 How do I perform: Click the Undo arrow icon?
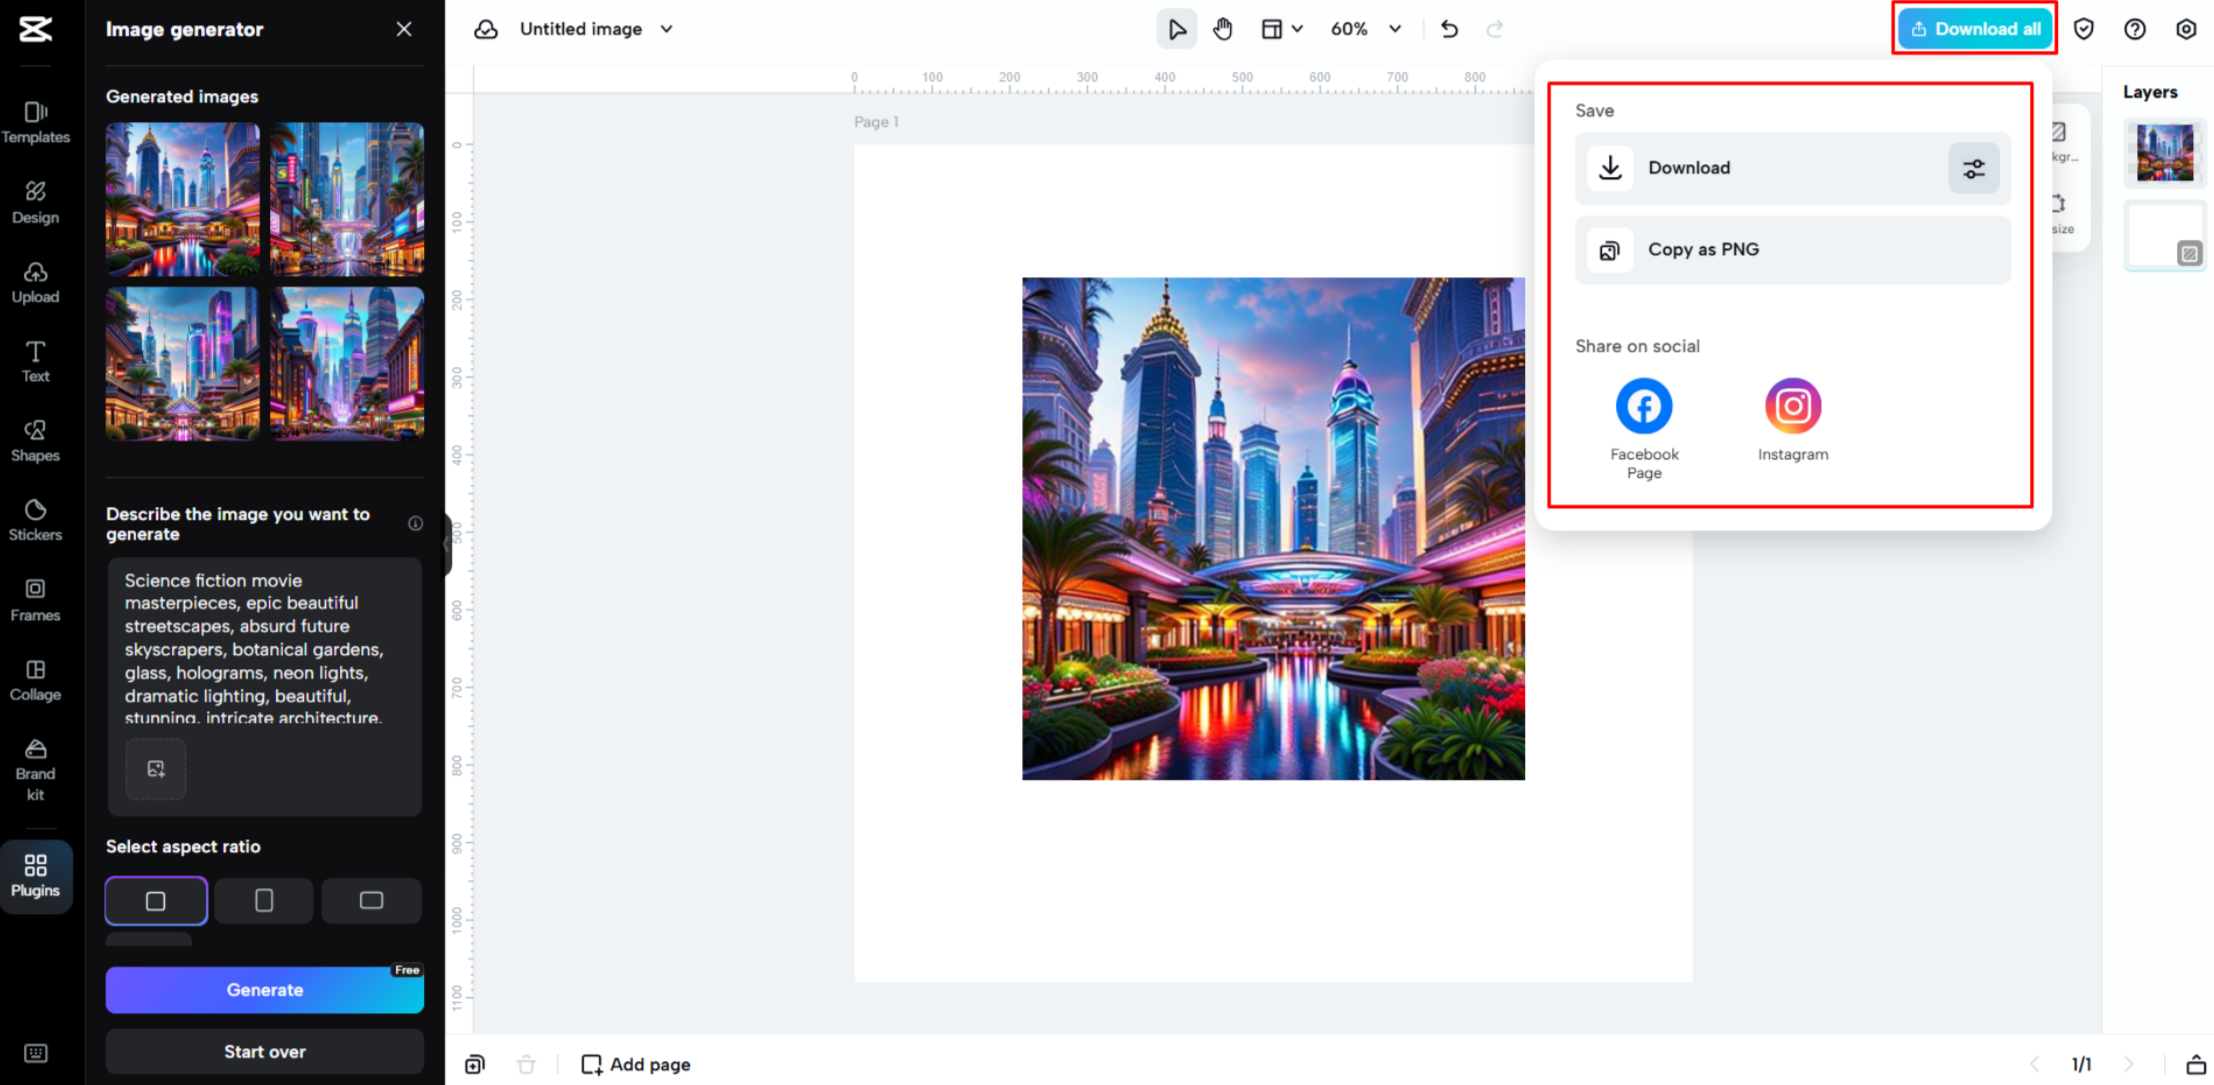point(1449,29)
